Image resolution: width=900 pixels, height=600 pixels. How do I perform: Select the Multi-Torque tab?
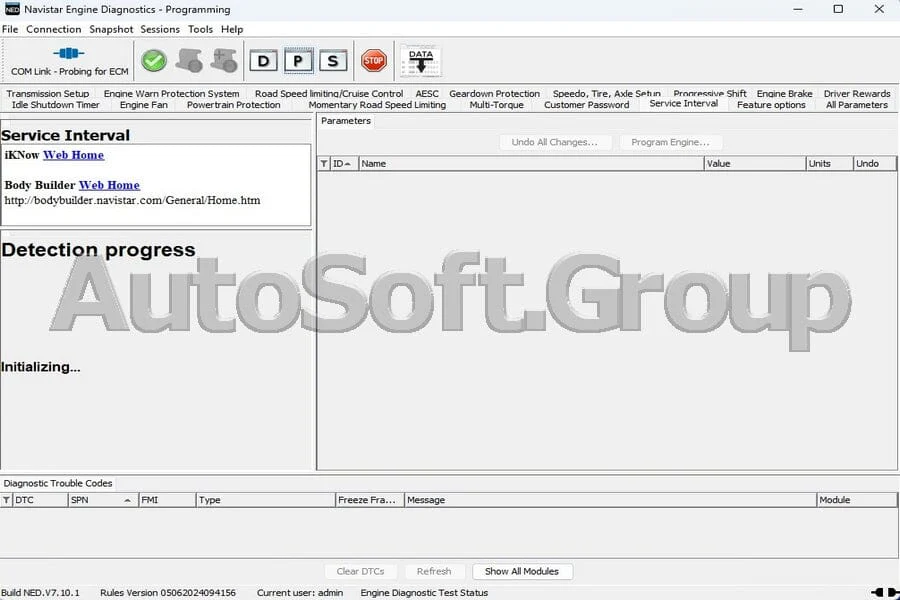point(496,105)
